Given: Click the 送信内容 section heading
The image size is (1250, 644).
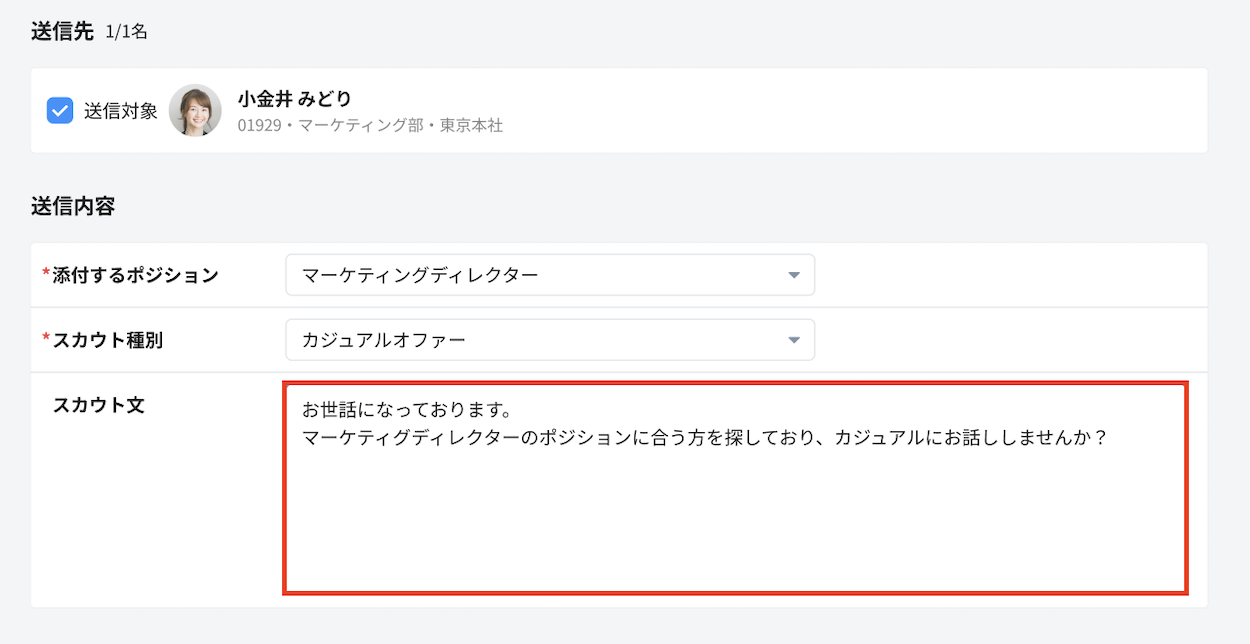Looking at the screenshot, I should point(73,207).
